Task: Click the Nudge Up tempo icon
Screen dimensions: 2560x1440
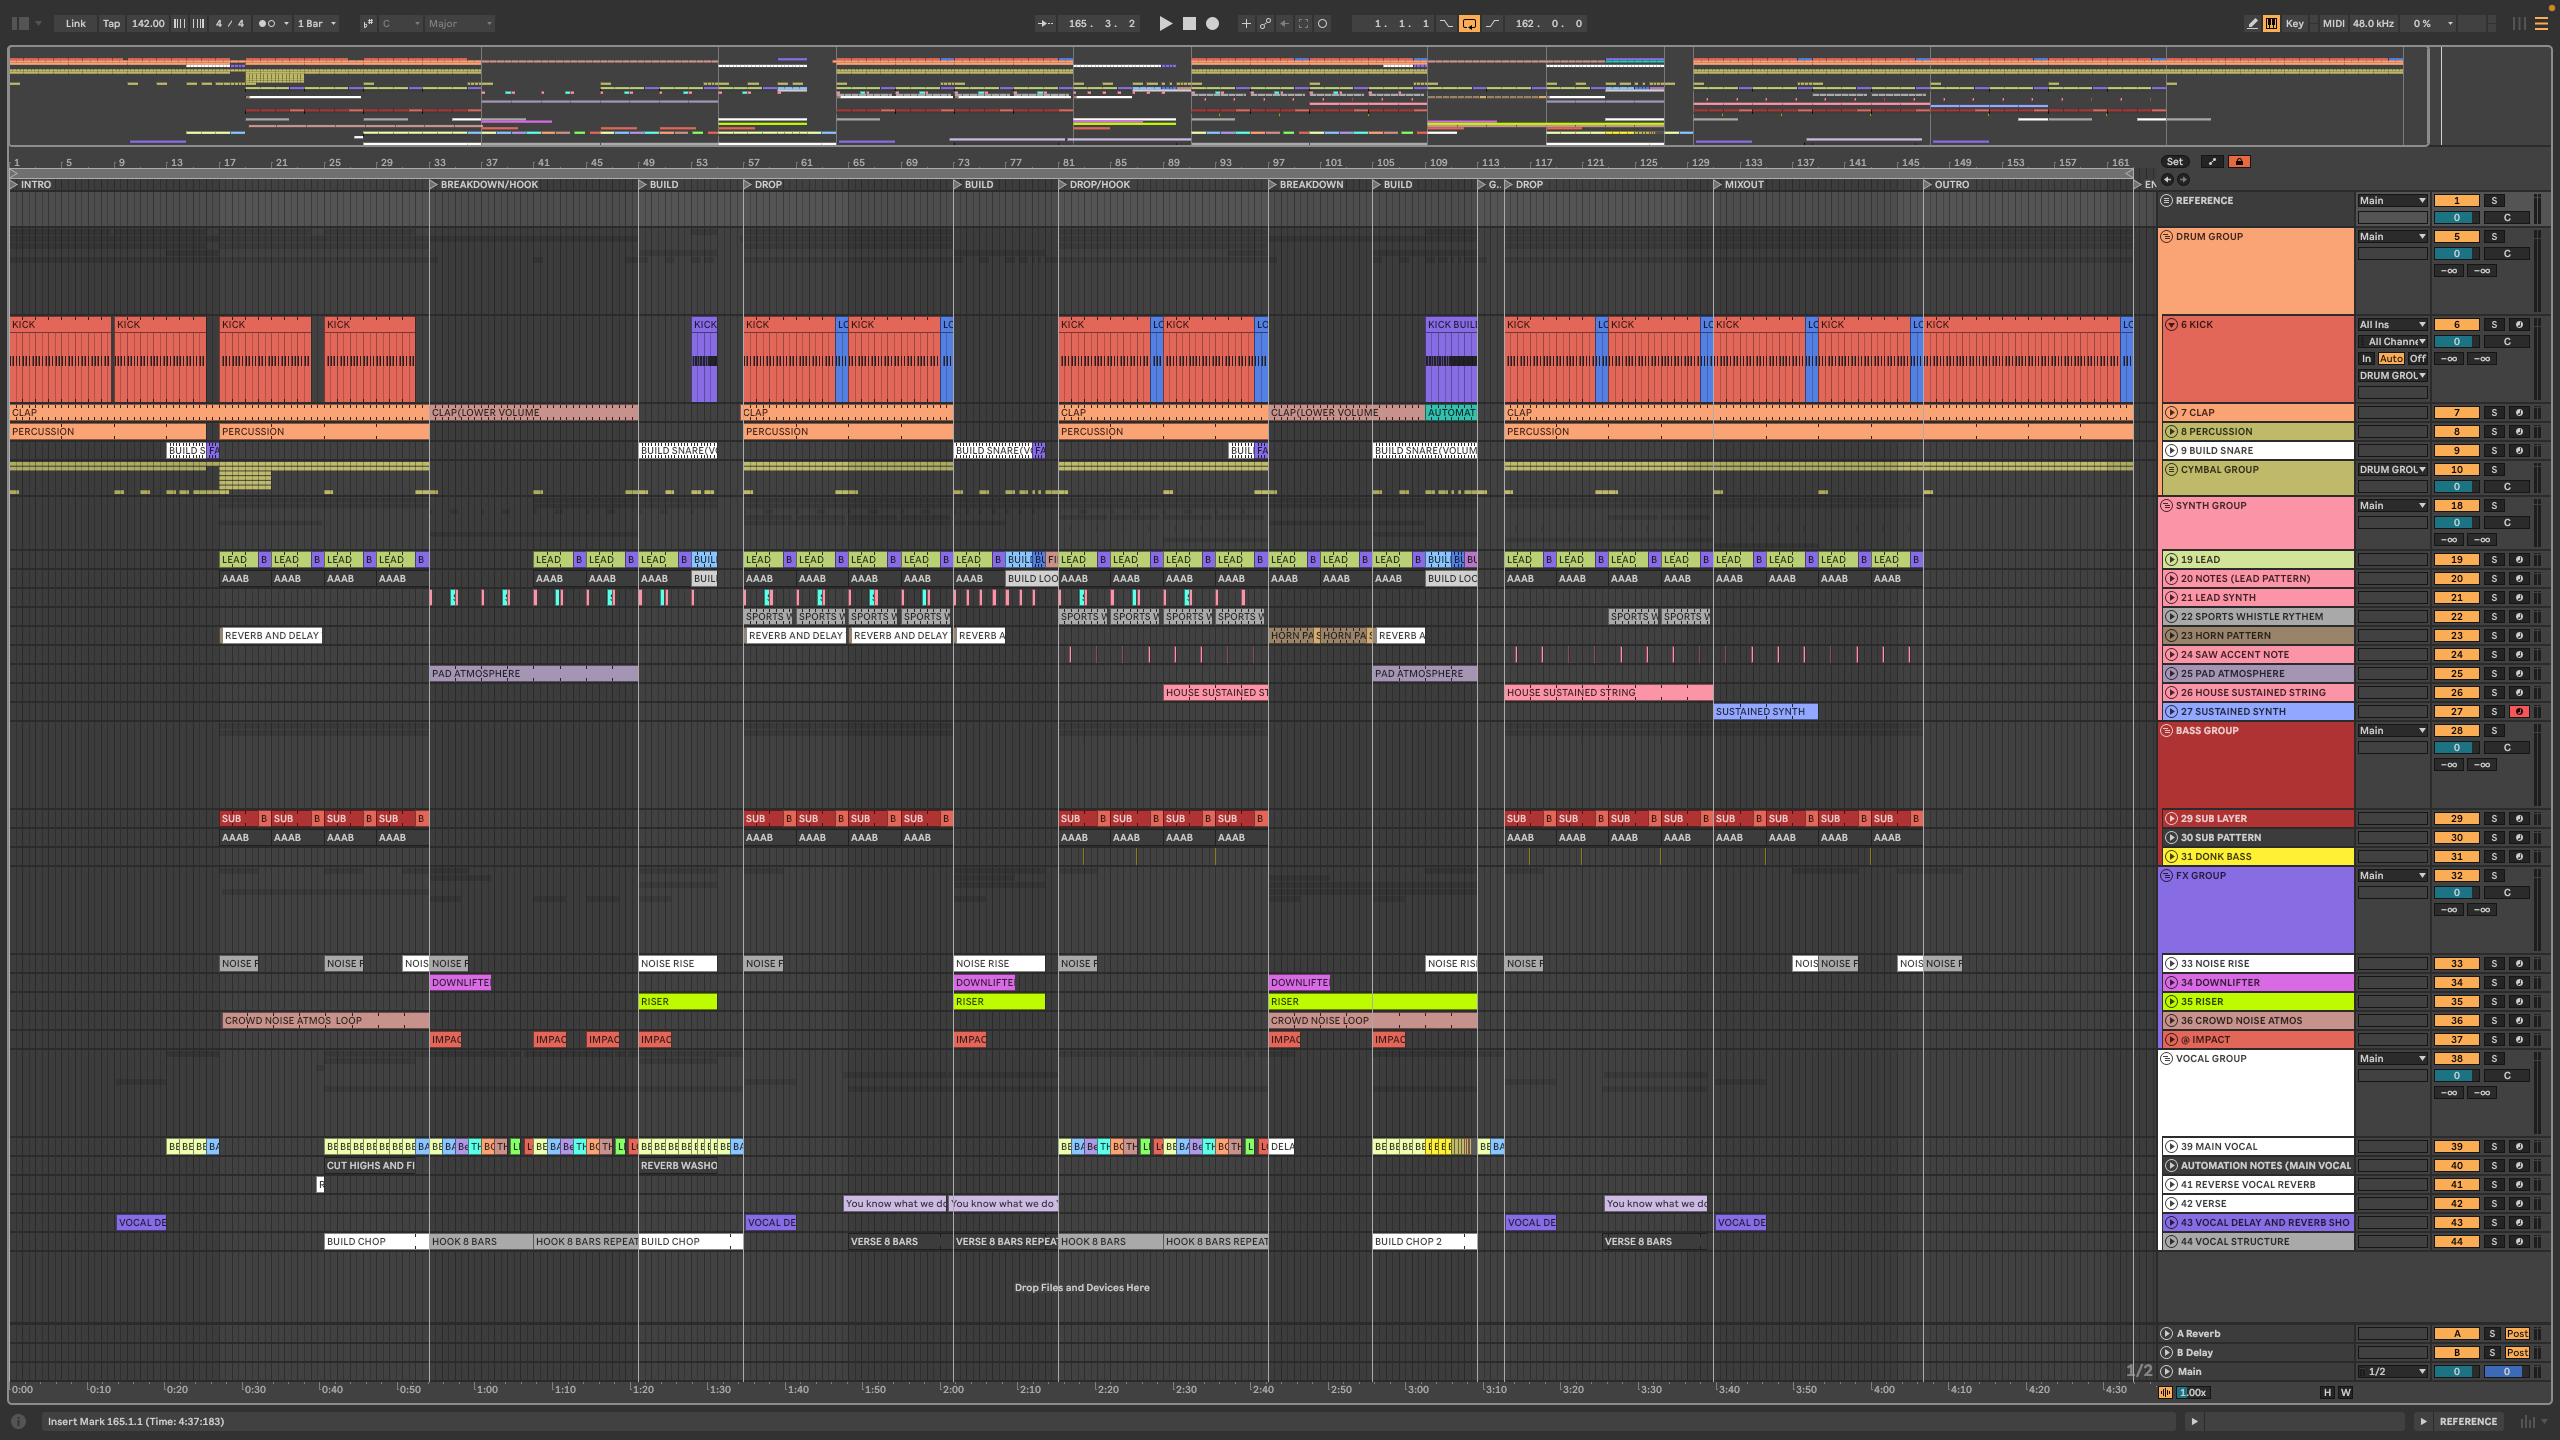Action: pyautogui.click(x=198, y=23)
